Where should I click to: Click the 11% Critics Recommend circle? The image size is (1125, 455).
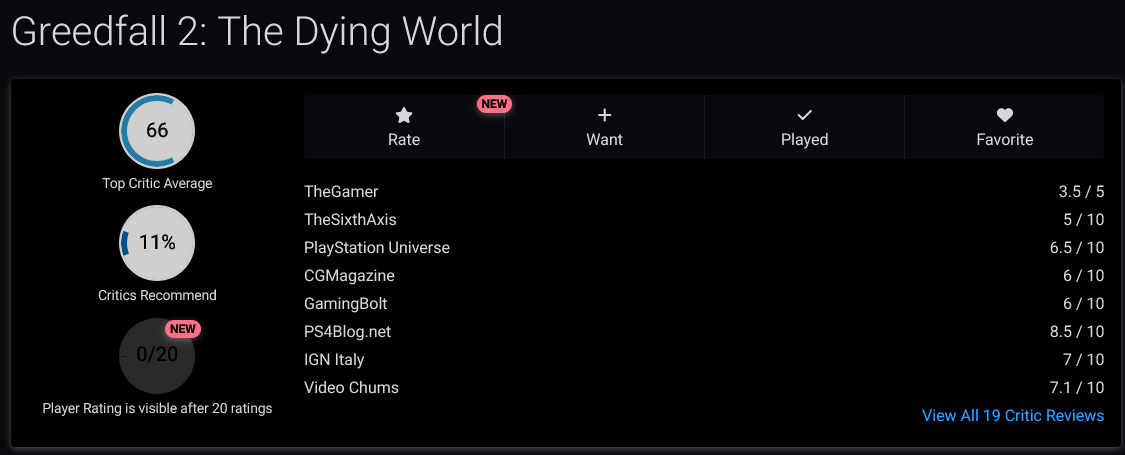157,243
